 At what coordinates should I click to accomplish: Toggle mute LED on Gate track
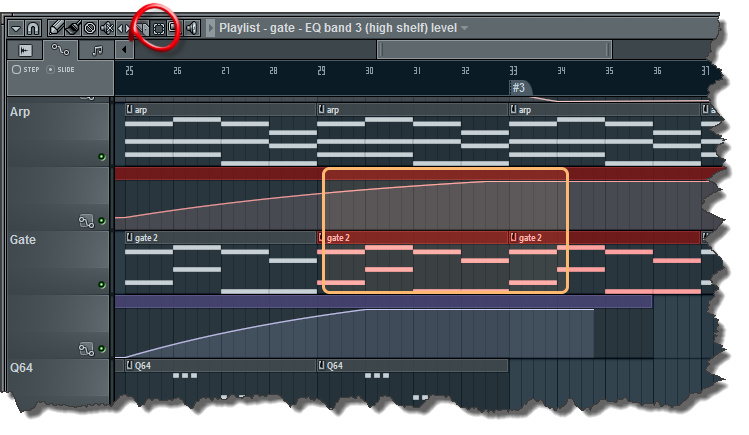click(101, 285)
